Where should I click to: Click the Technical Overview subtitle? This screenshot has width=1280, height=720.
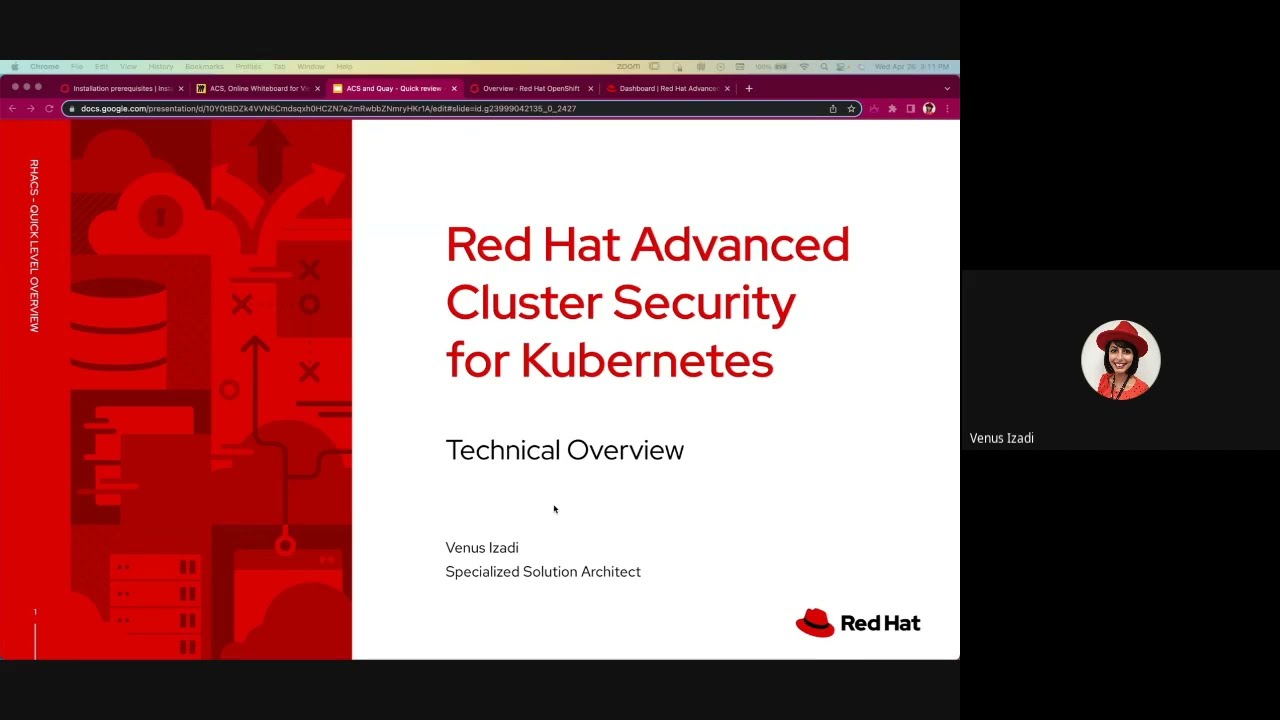[x=565, y=450]
